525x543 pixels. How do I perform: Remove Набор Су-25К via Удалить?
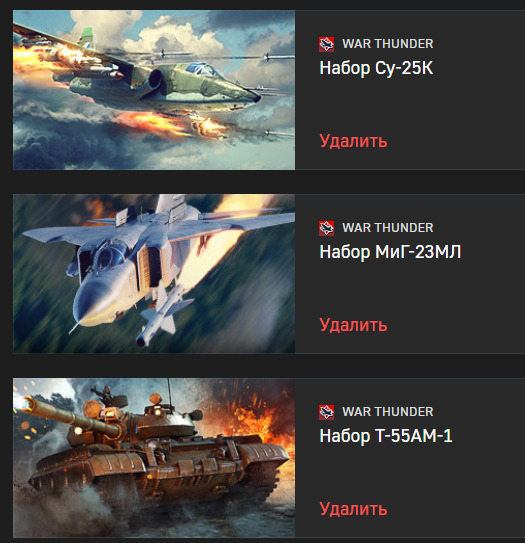(353, 141)
